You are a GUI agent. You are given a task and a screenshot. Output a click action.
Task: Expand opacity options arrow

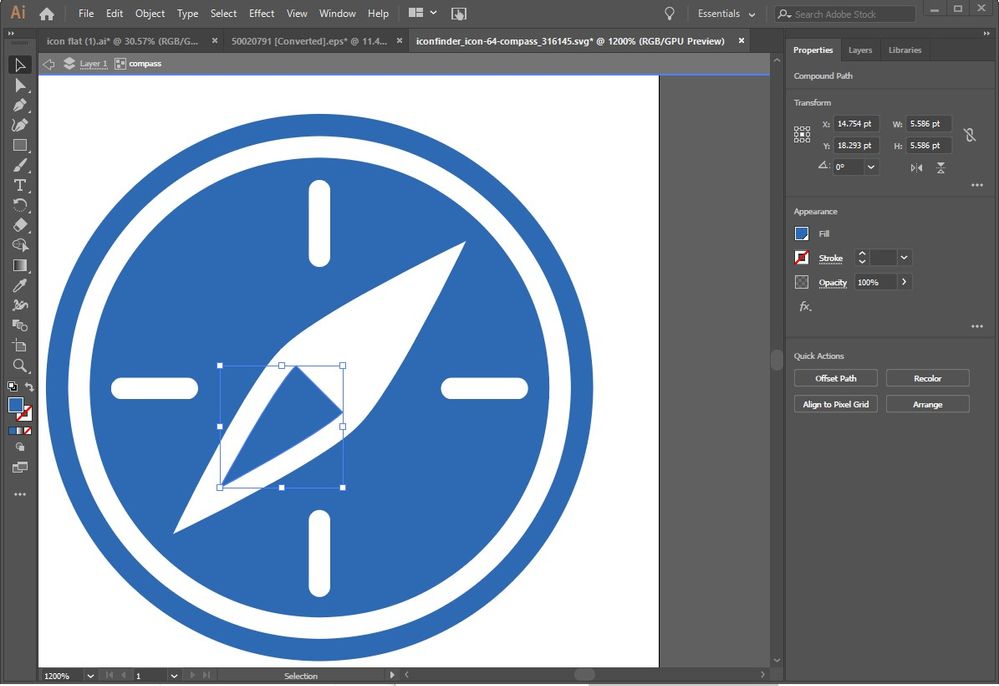pyautogui.click(x=904, y=282)
